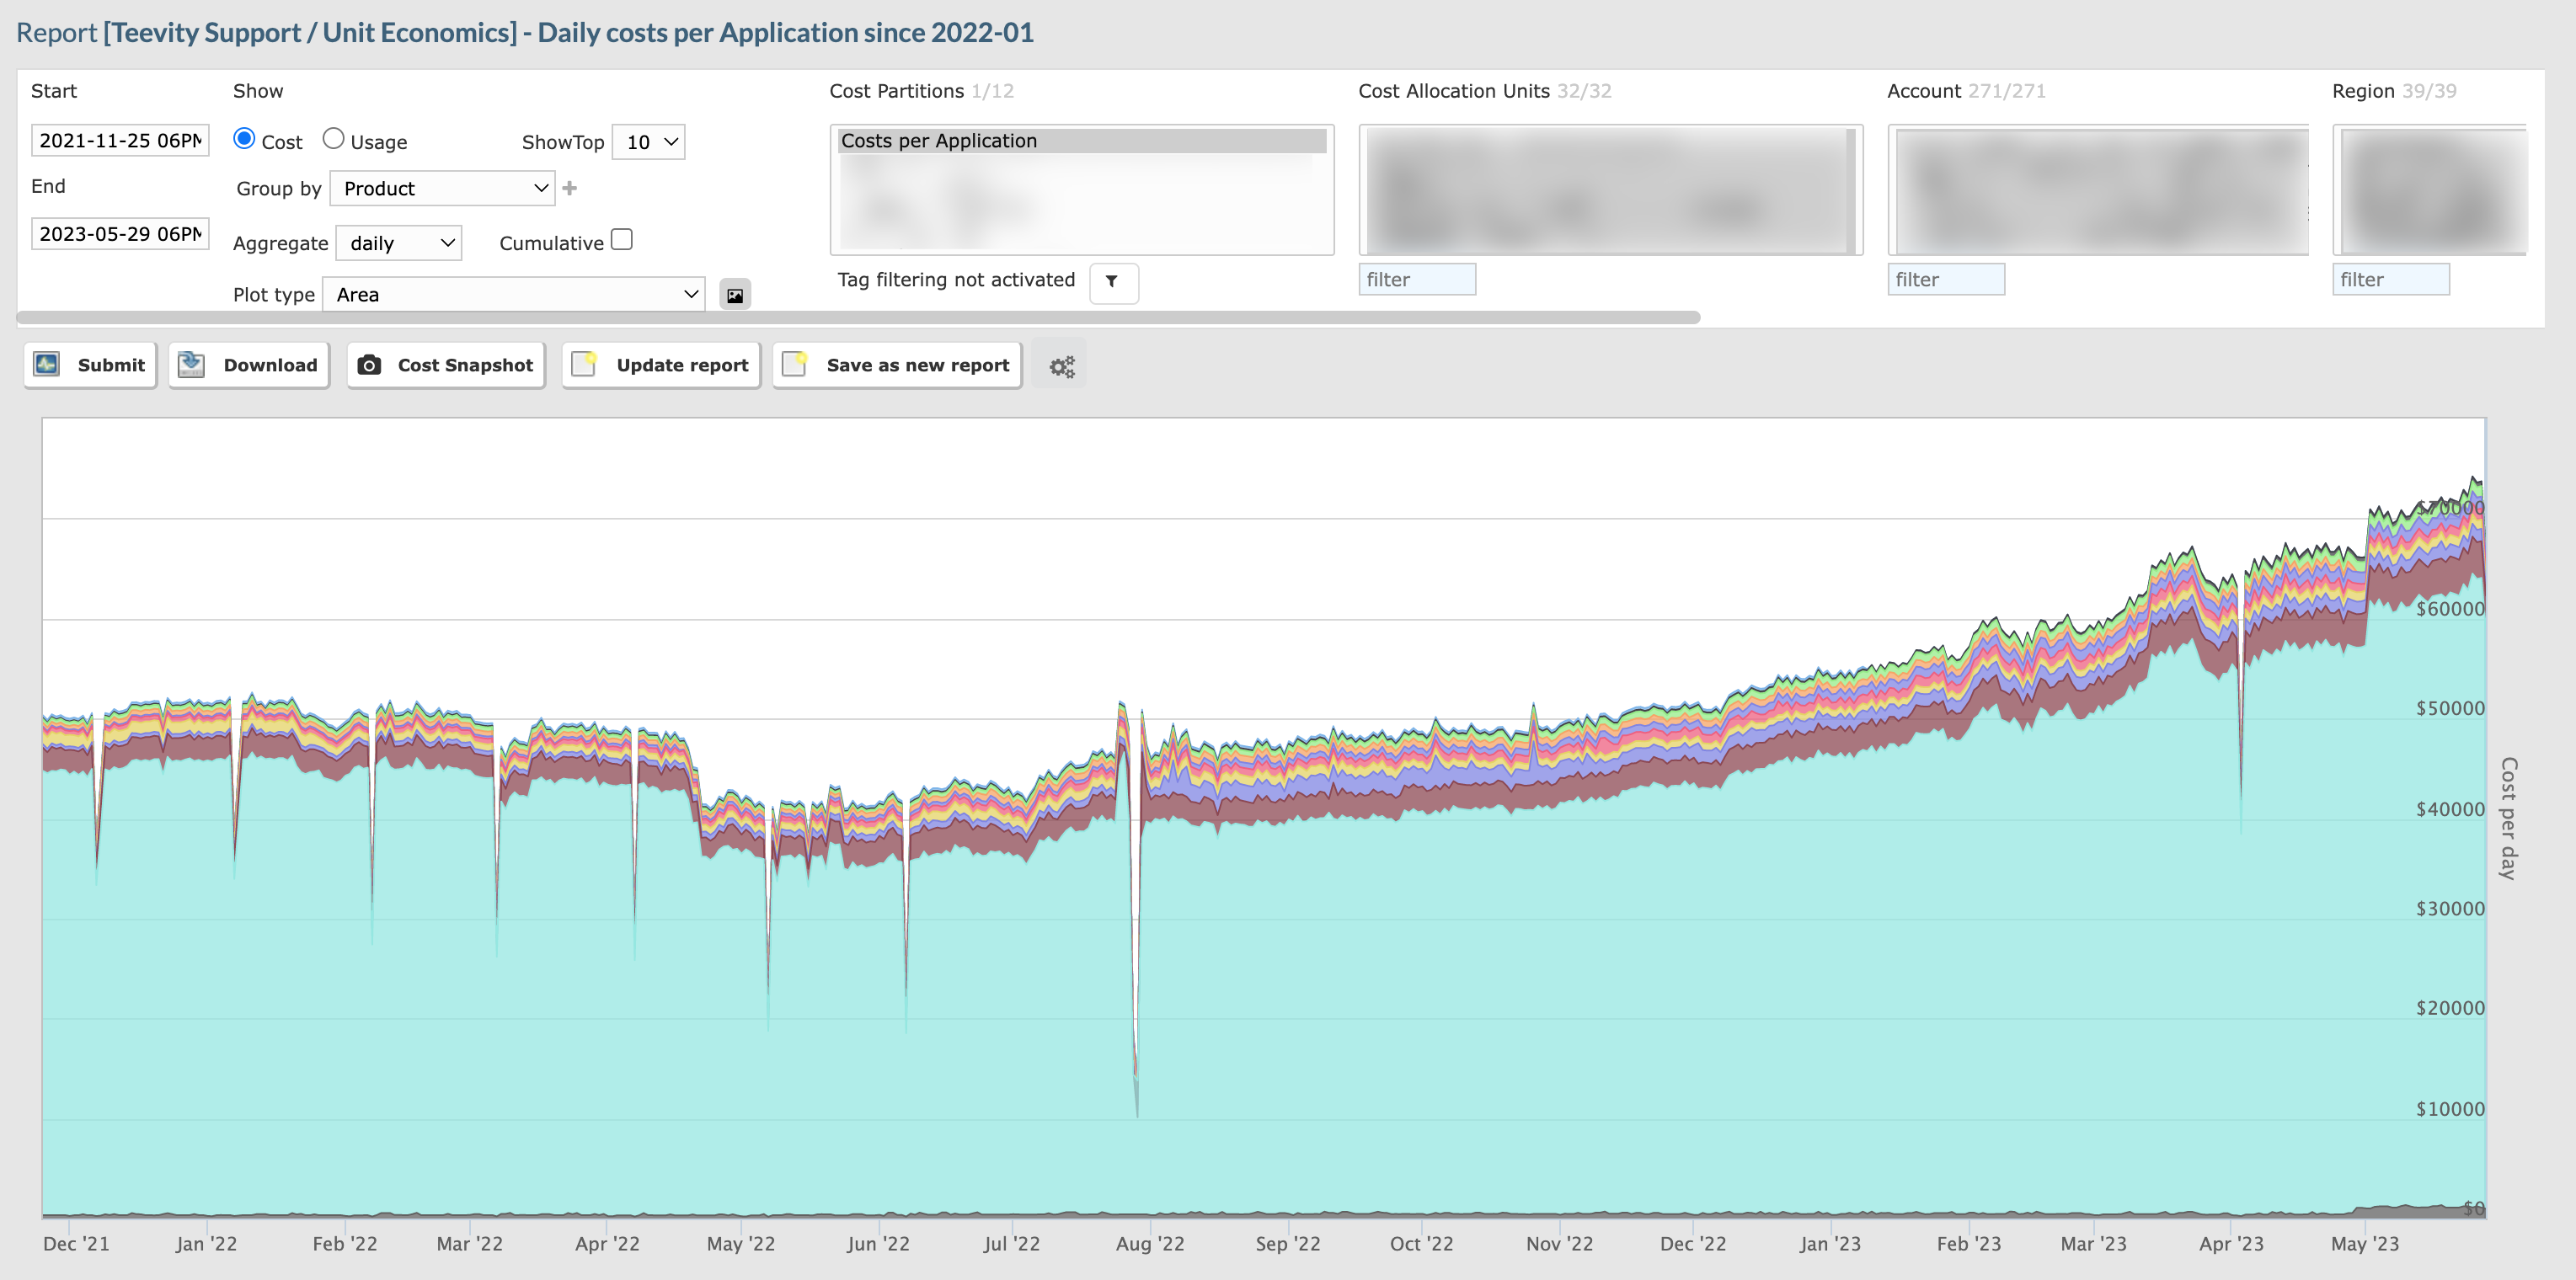2576x1280 pixels.
Task: Click the Region list box
Action: click(x=2430, y=190)
